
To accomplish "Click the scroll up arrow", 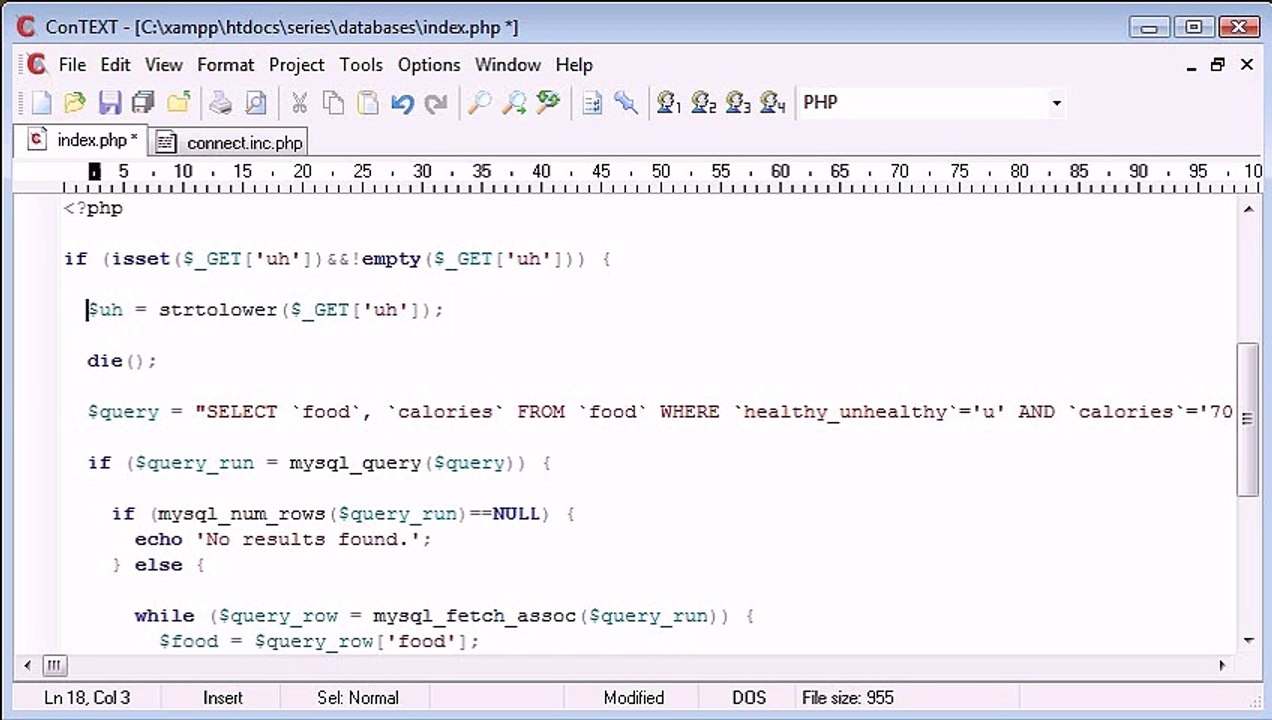I will coord(1248,208).
